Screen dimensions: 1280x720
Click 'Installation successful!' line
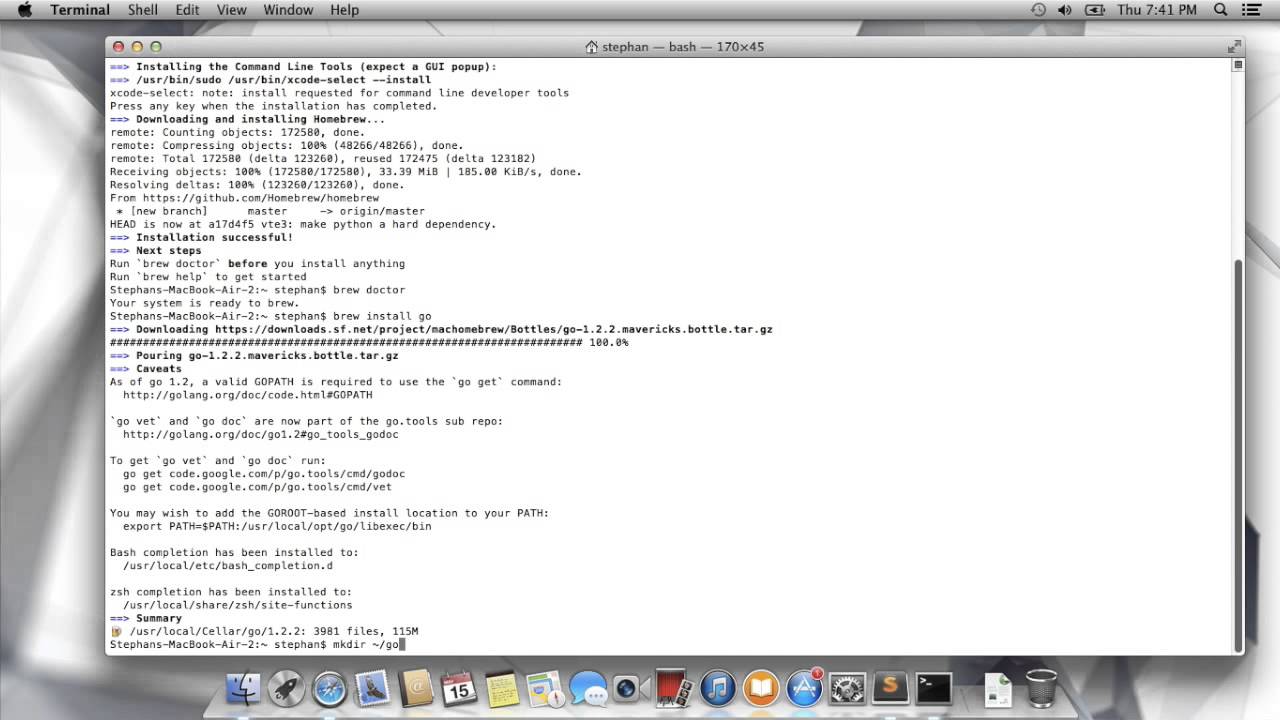(201, 237)
